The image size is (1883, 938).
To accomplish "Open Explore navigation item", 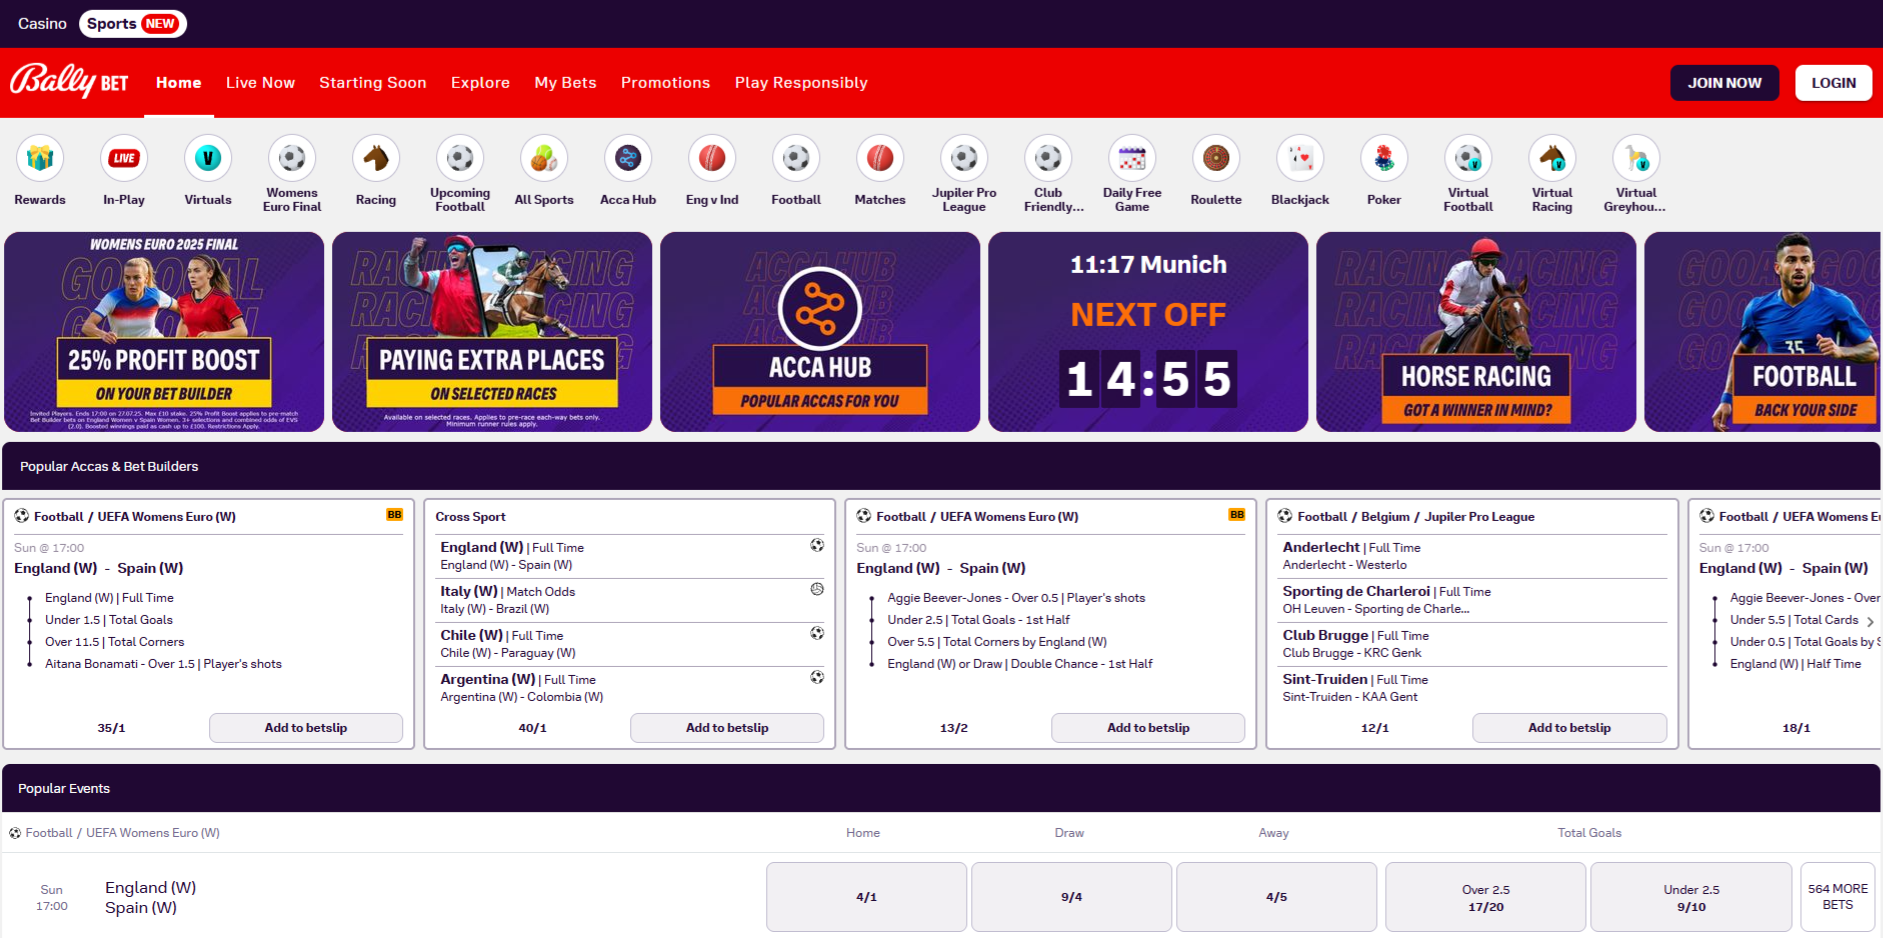I will tap(480, 83).
